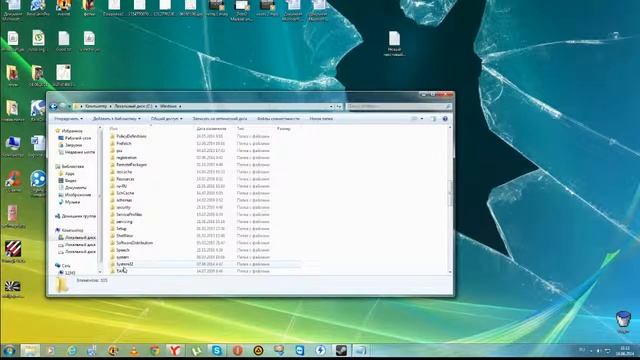Open the view options dropdown arrow
Viewport: 640px width, 360px height.
tap(422, 119)
